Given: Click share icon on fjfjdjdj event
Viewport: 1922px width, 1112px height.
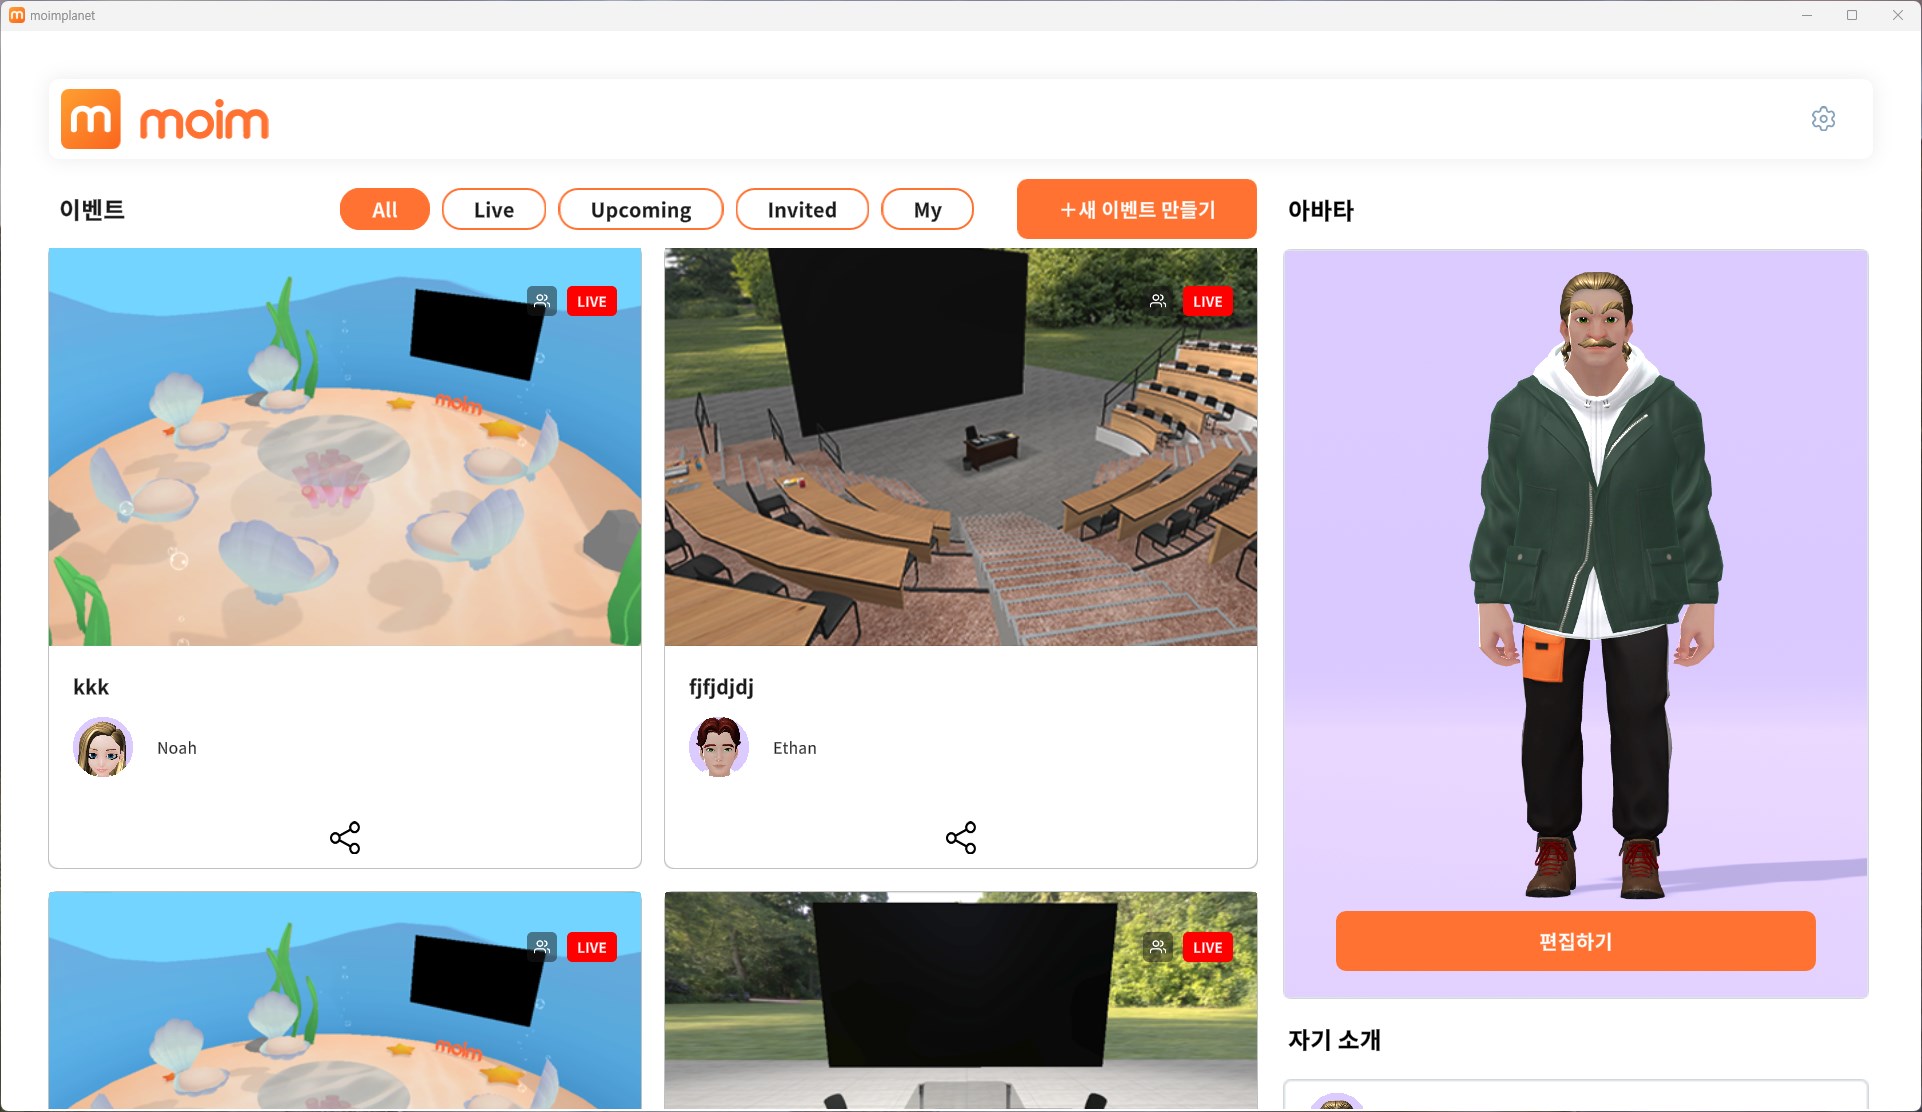Looking at the screenshot, I should tap(960, 837).
